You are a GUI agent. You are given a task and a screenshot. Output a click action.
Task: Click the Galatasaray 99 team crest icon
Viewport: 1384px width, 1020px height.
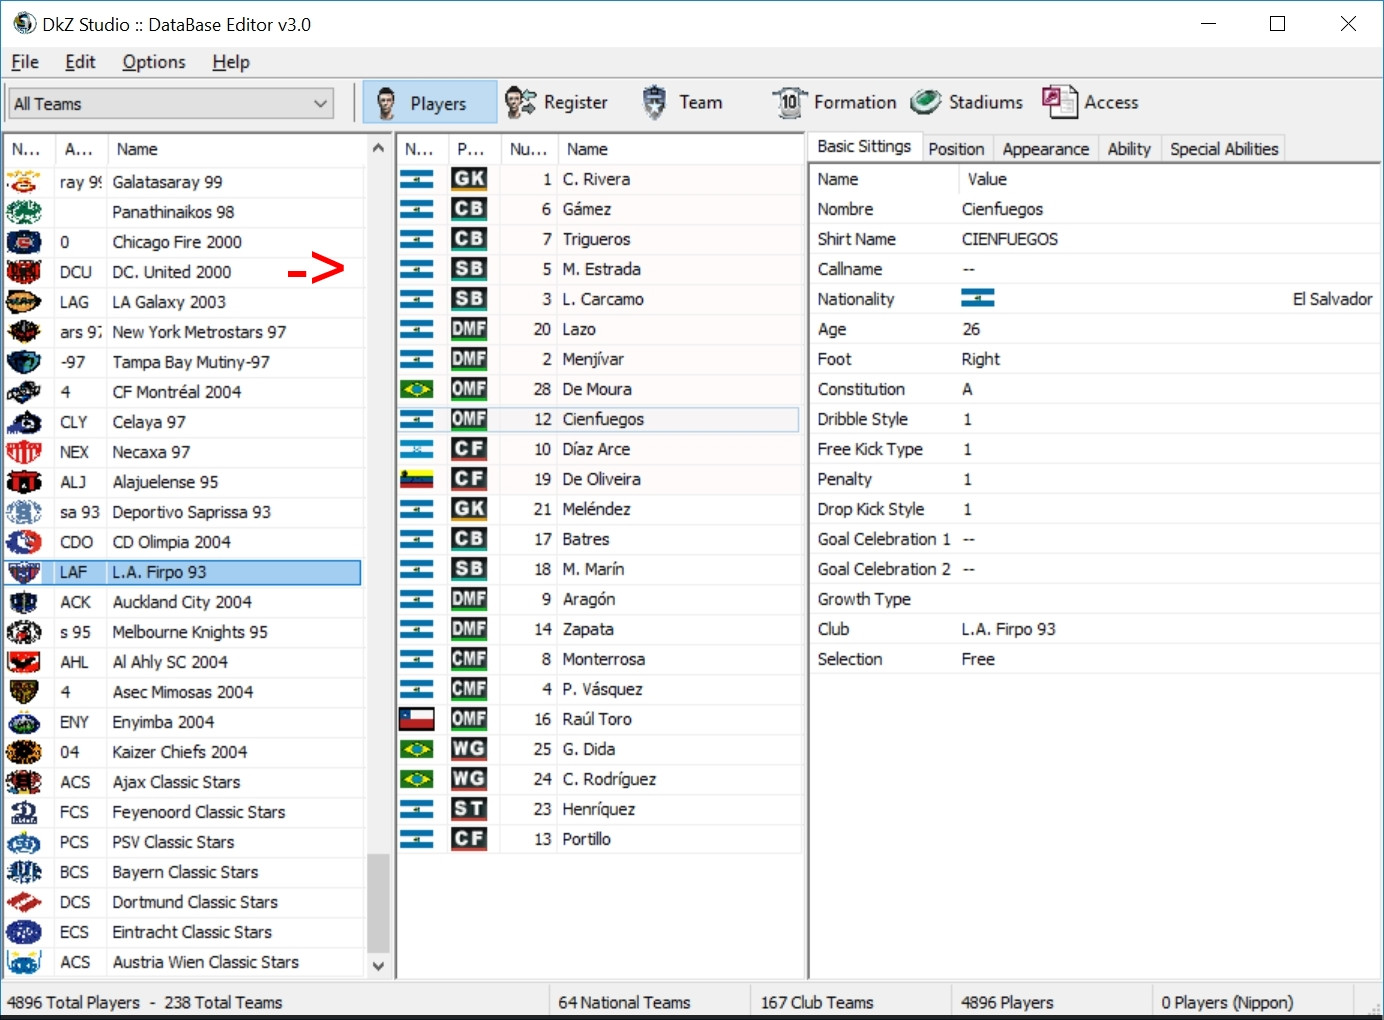point(24,182)
